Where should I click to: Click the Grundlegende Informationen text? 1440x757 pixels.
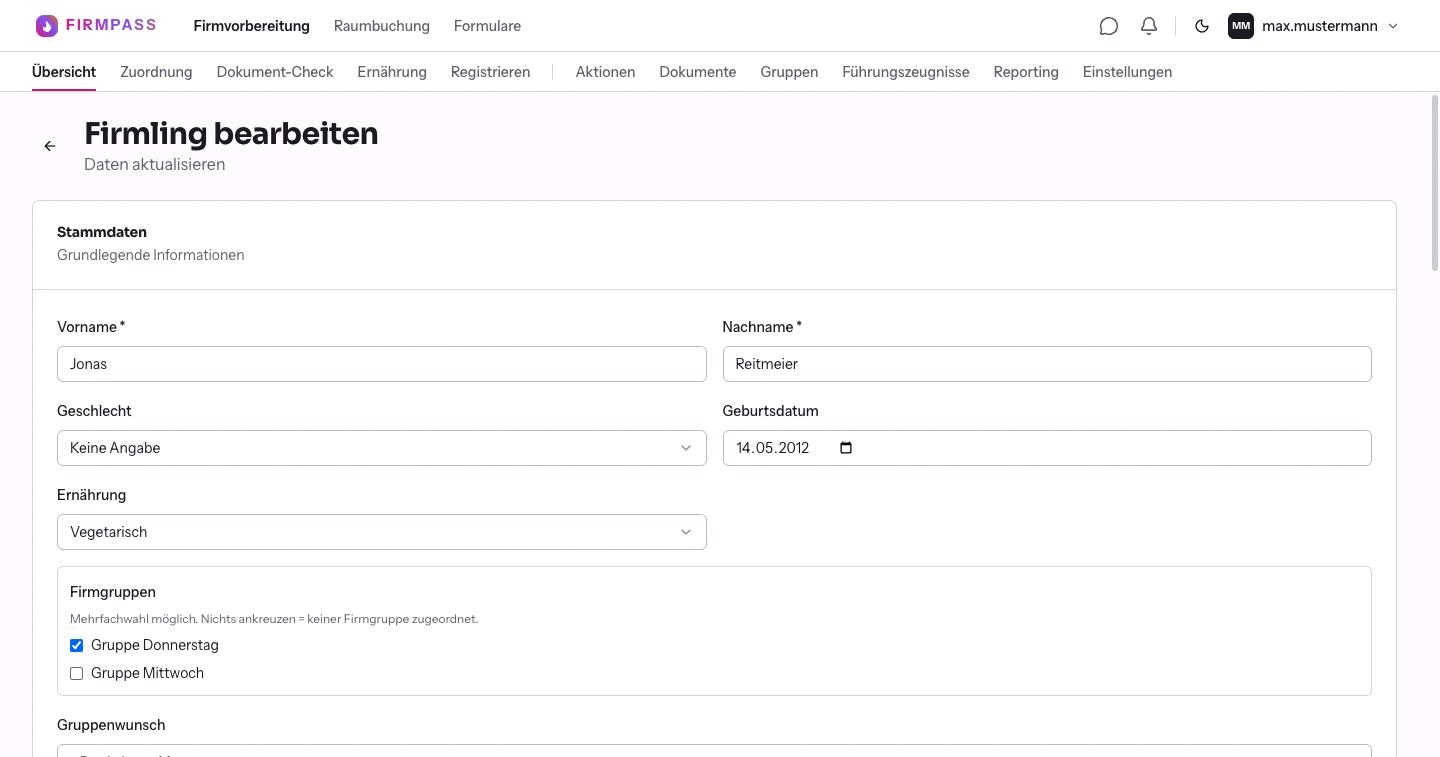coord(151,255)
